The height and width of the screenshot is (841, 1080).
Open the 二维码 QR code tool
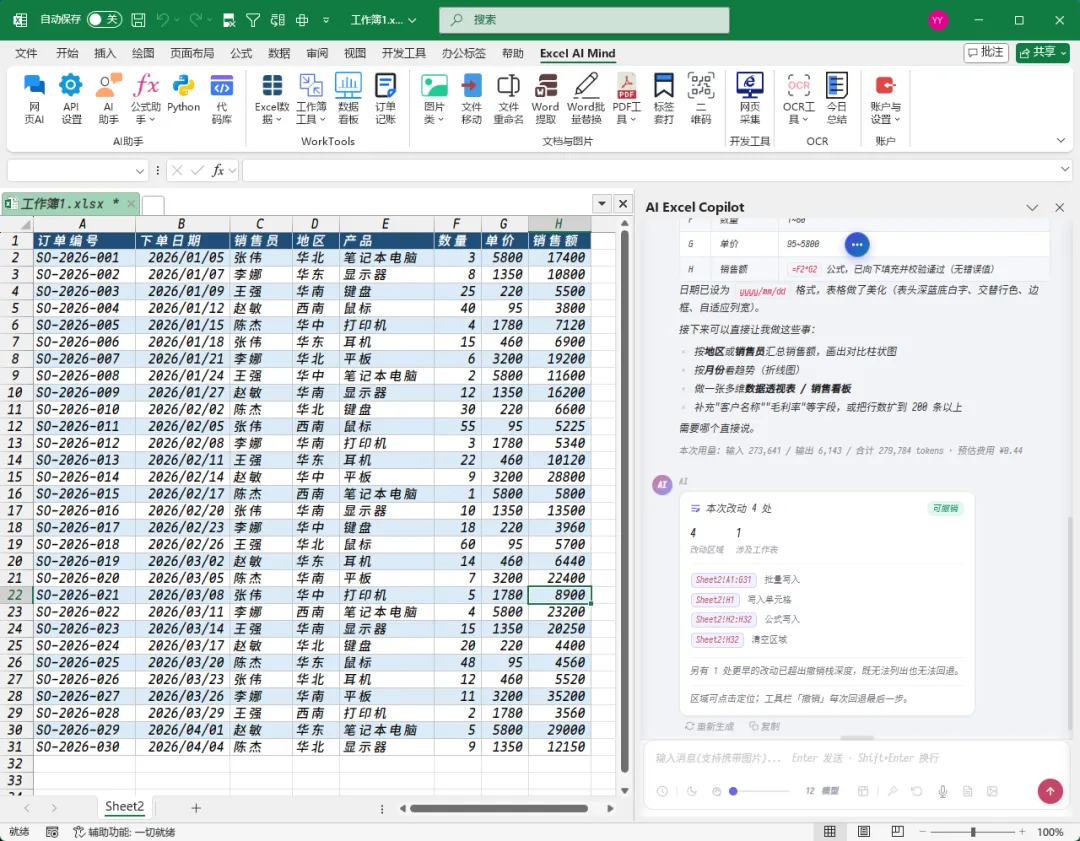point(700,98)
